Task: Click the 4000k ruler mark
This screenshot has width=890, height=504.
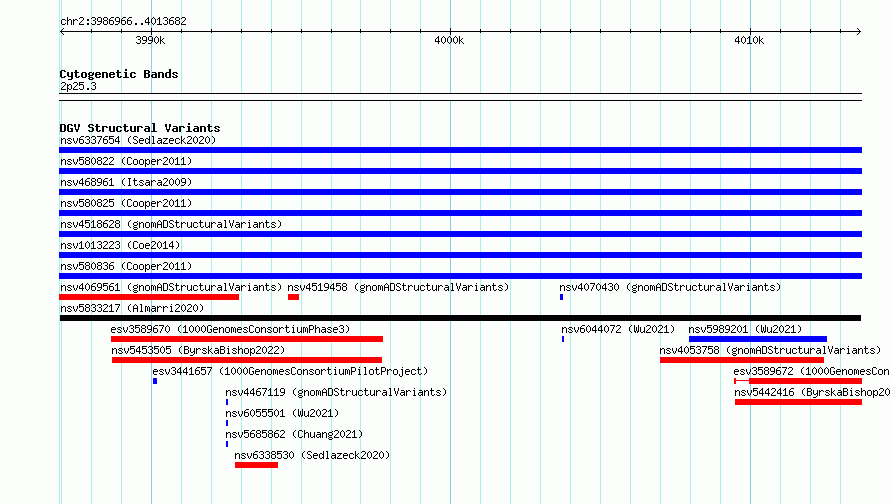Action: click(x=450, y=40)
